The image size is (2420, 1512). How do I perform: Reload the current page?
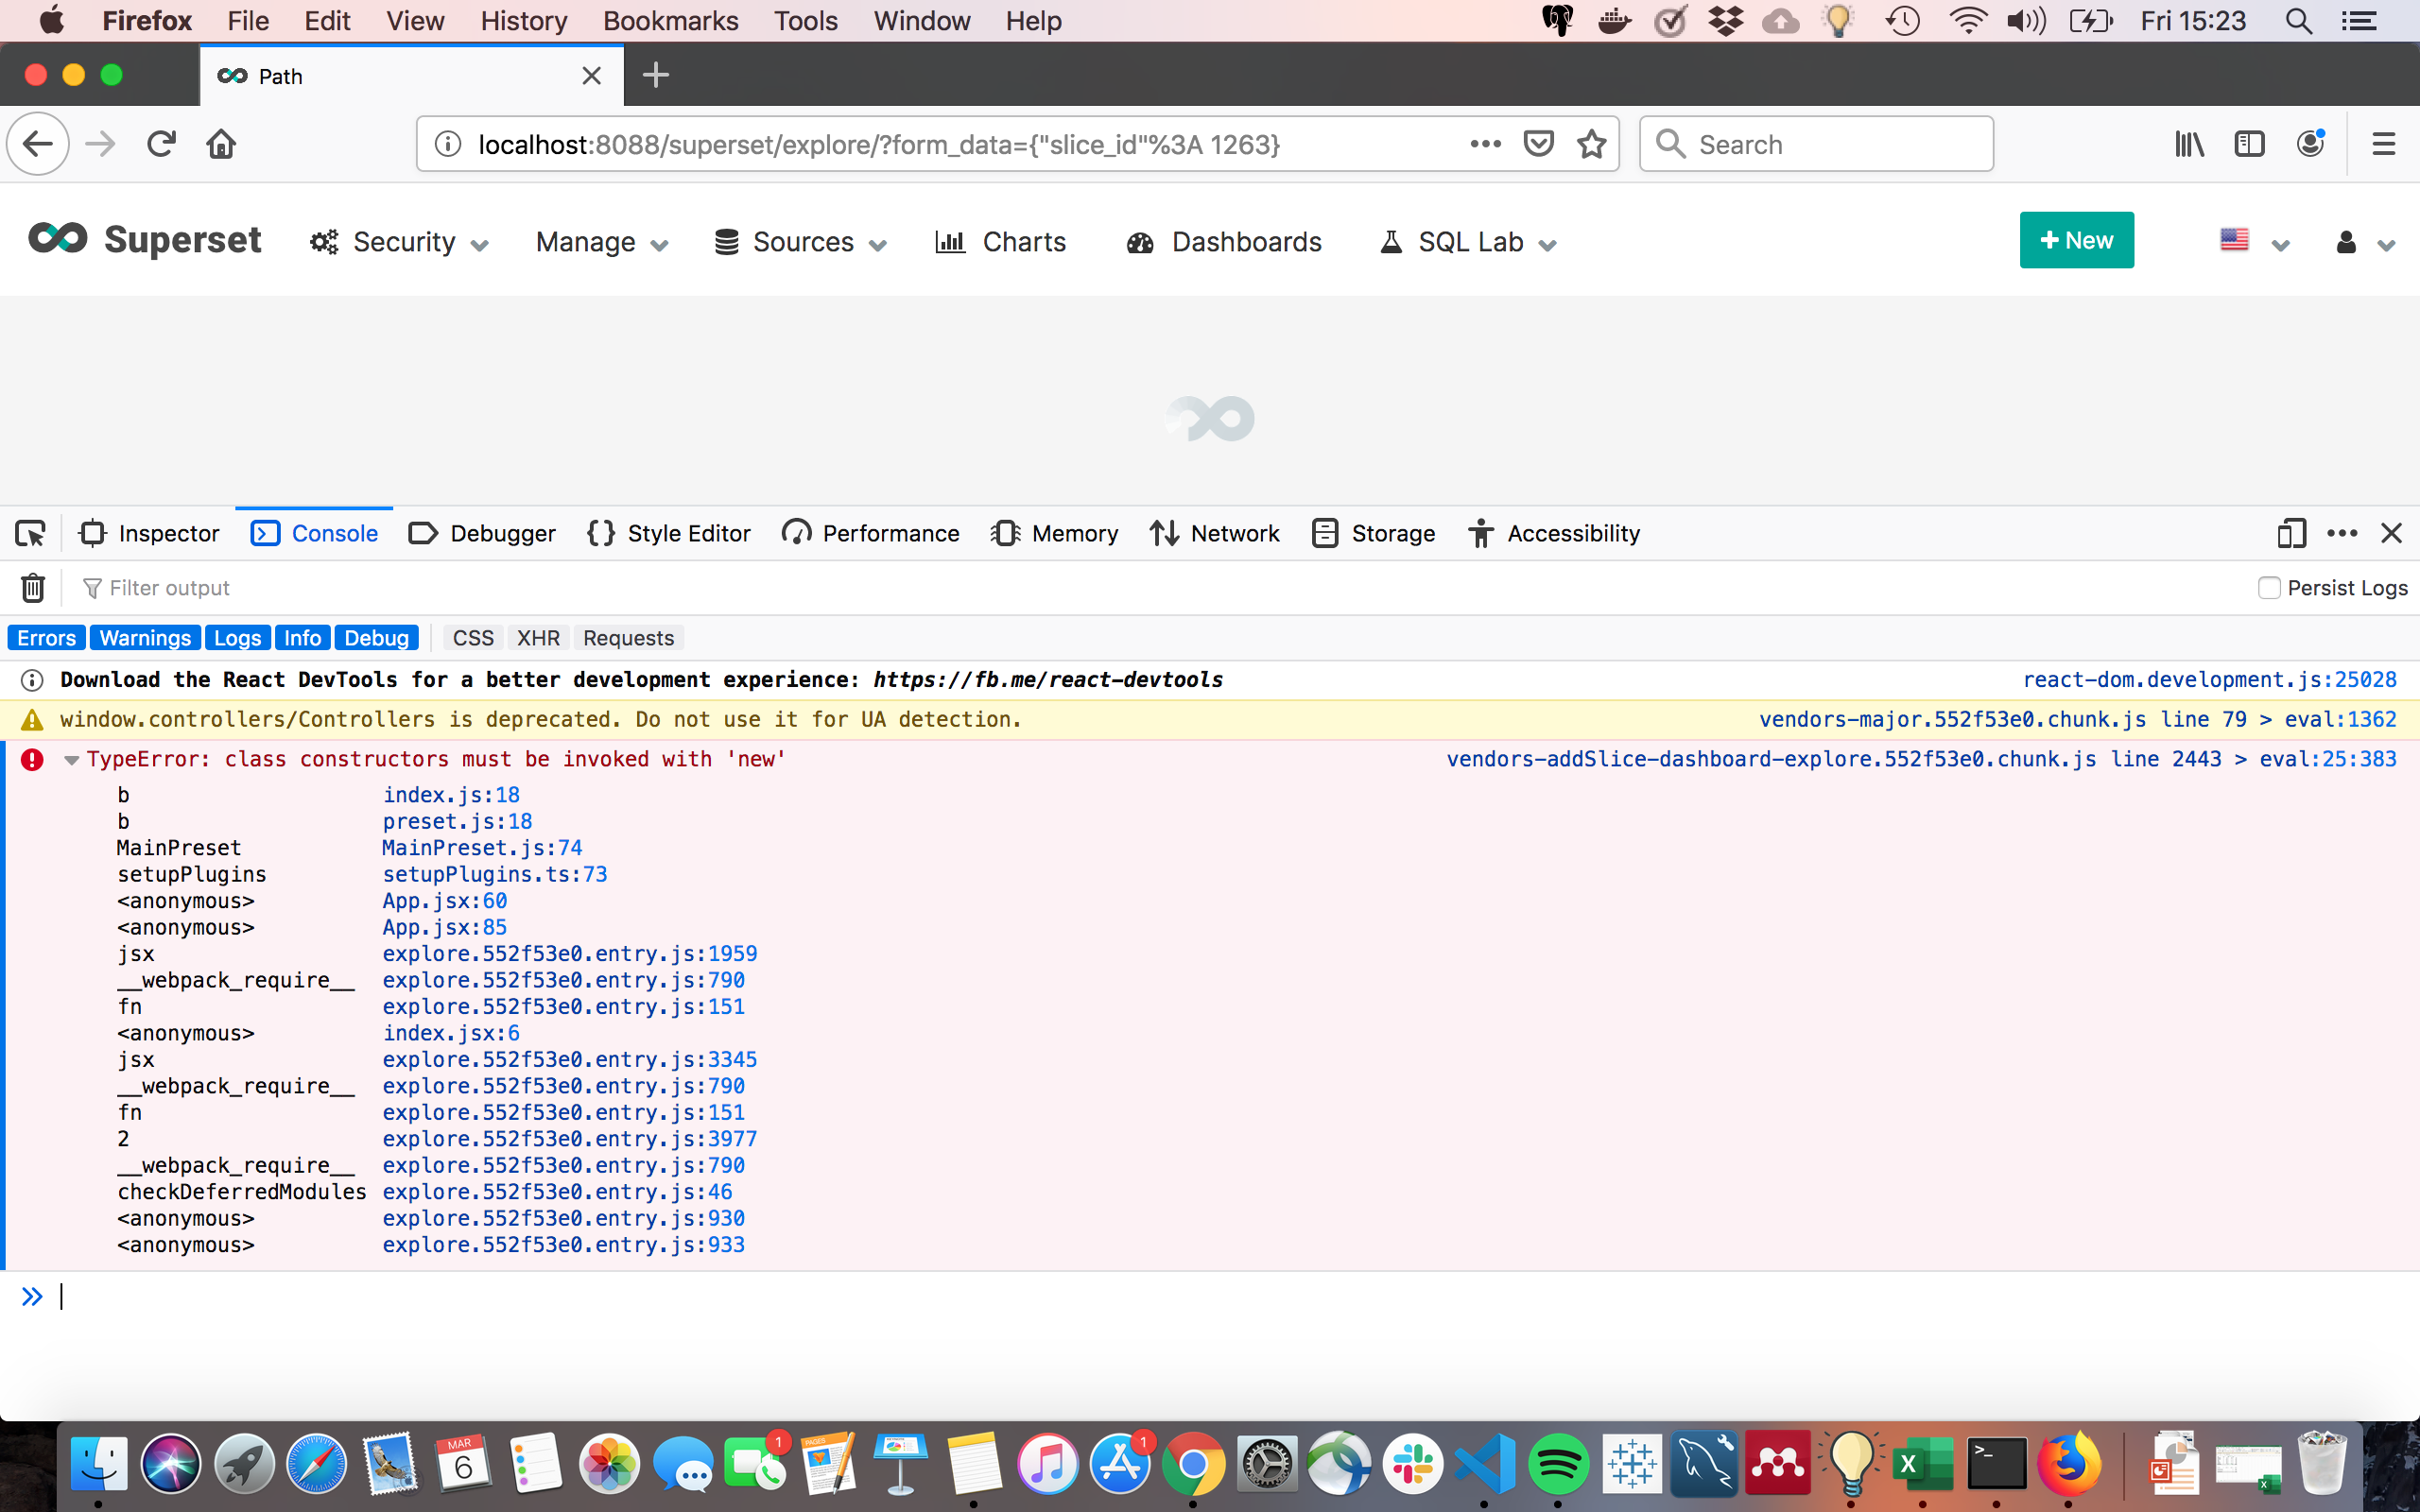coord(161,143)
